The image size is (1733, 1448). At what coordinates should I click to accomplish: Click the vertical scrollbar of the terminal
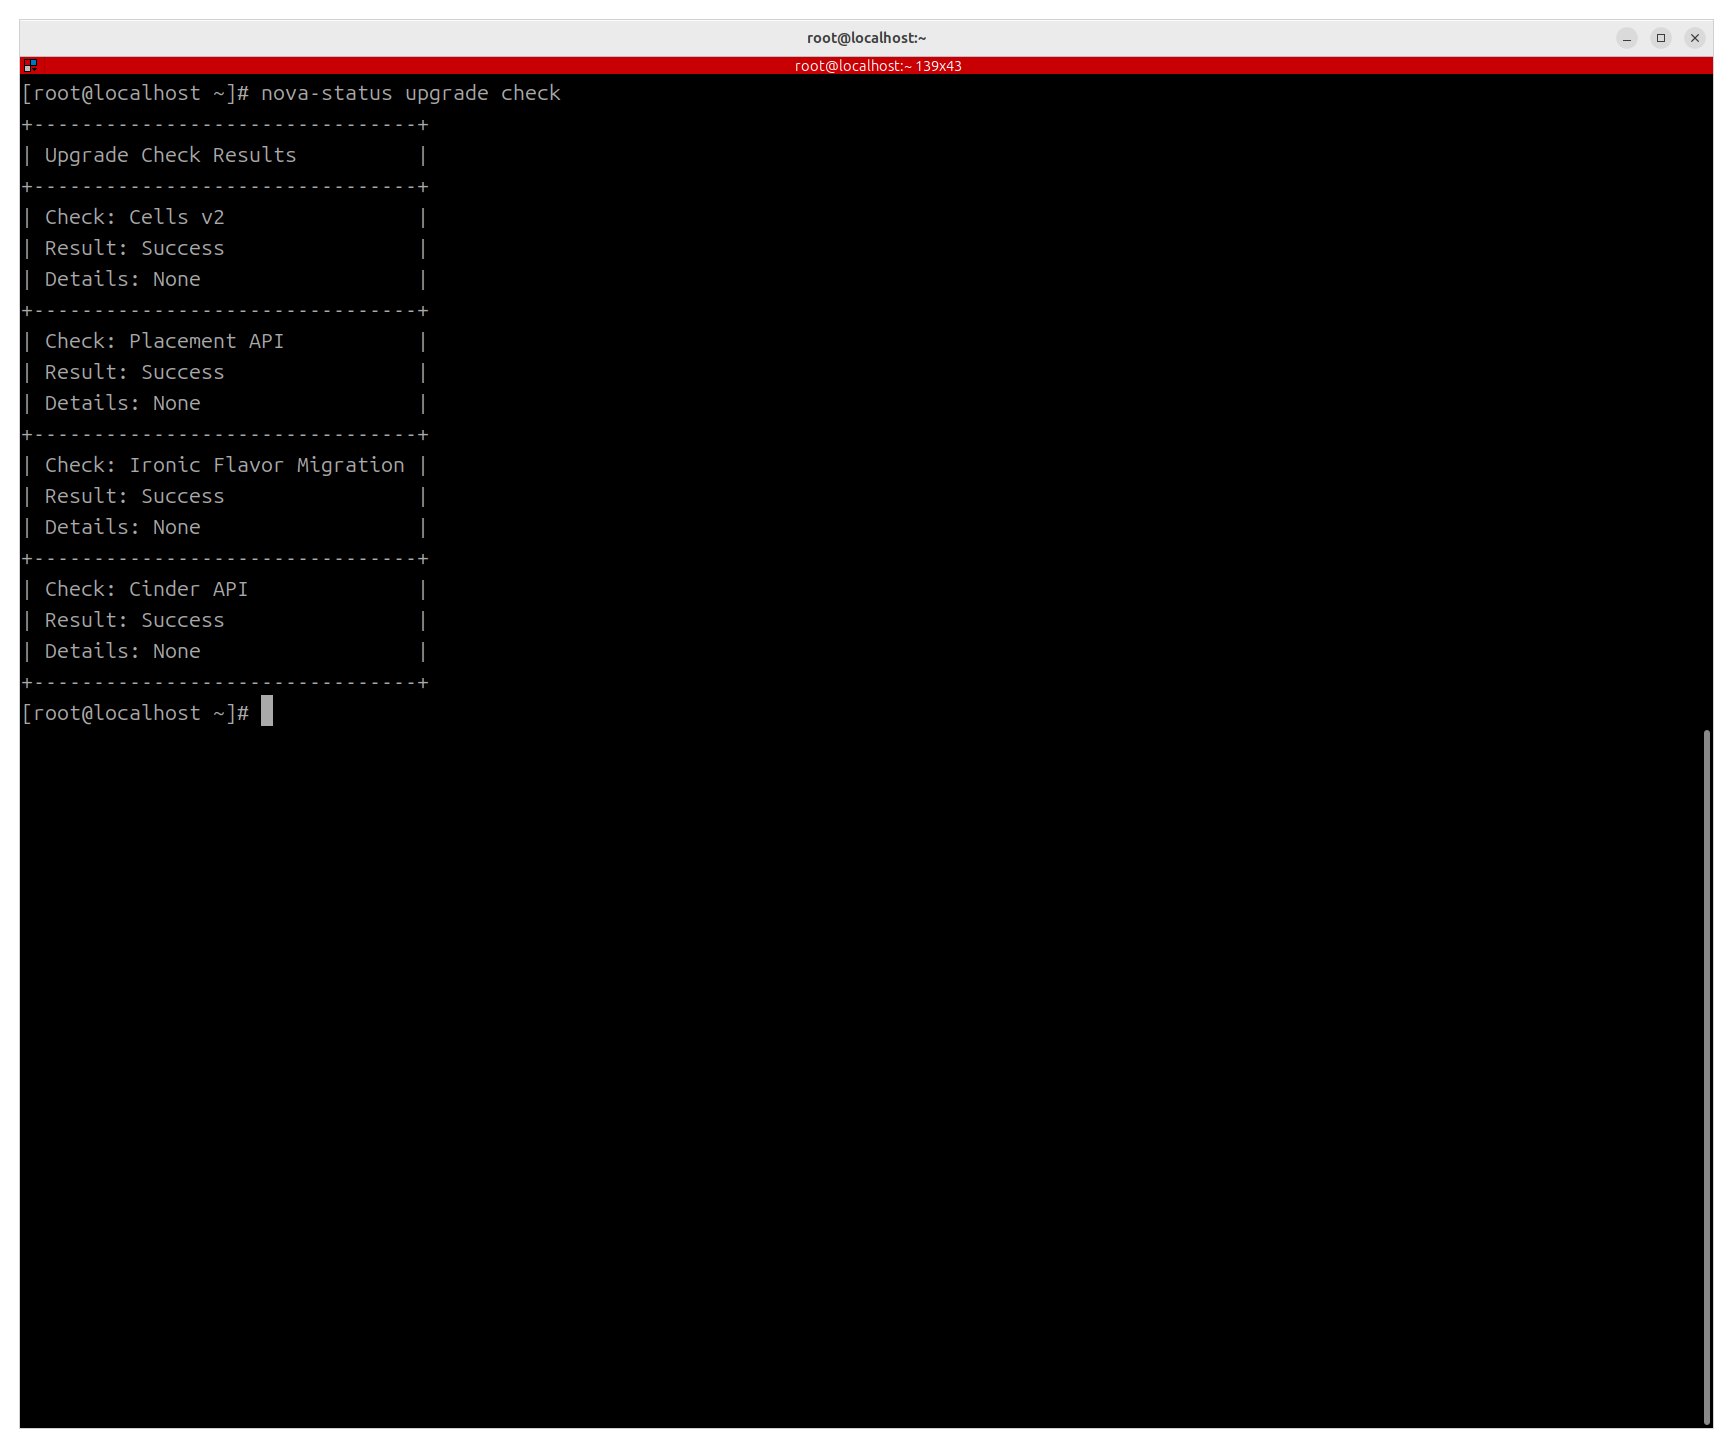click(1707, 1077)
